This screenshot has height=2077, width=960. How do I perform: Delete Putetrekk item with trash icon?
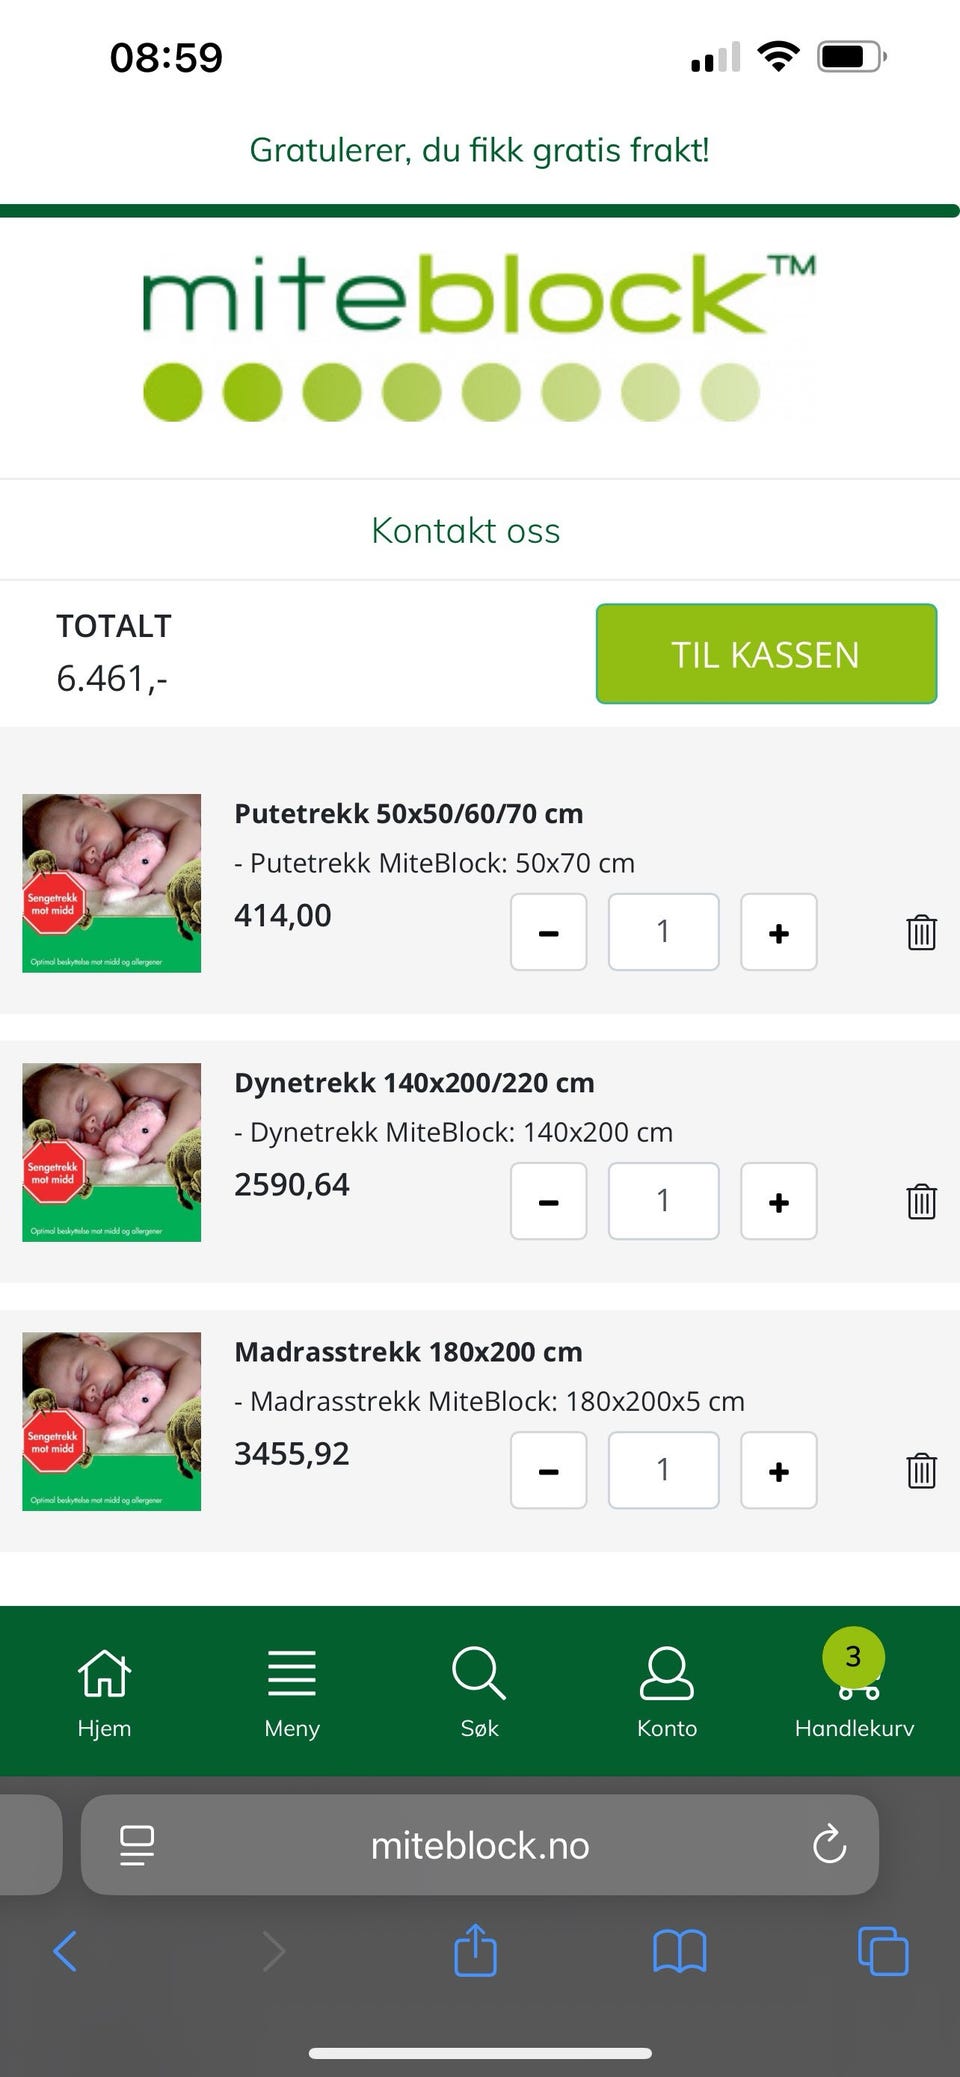coord(921,932)
